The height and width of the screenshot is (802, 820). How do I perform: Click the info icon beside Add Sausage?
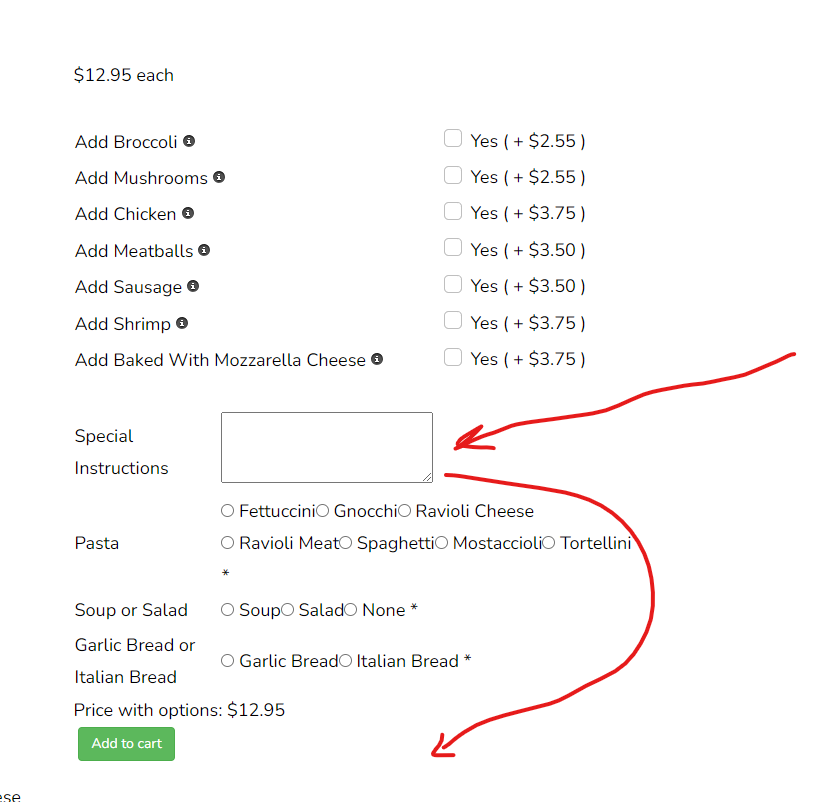pyautogui.click(x=193, y=287)
